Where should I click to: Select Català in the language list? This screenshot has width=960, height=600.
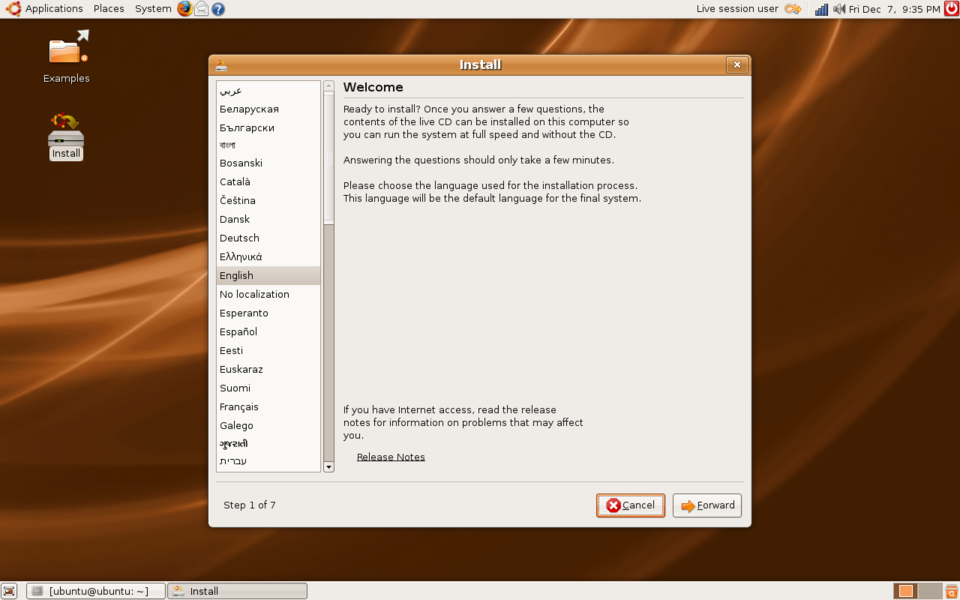[268, 182]
